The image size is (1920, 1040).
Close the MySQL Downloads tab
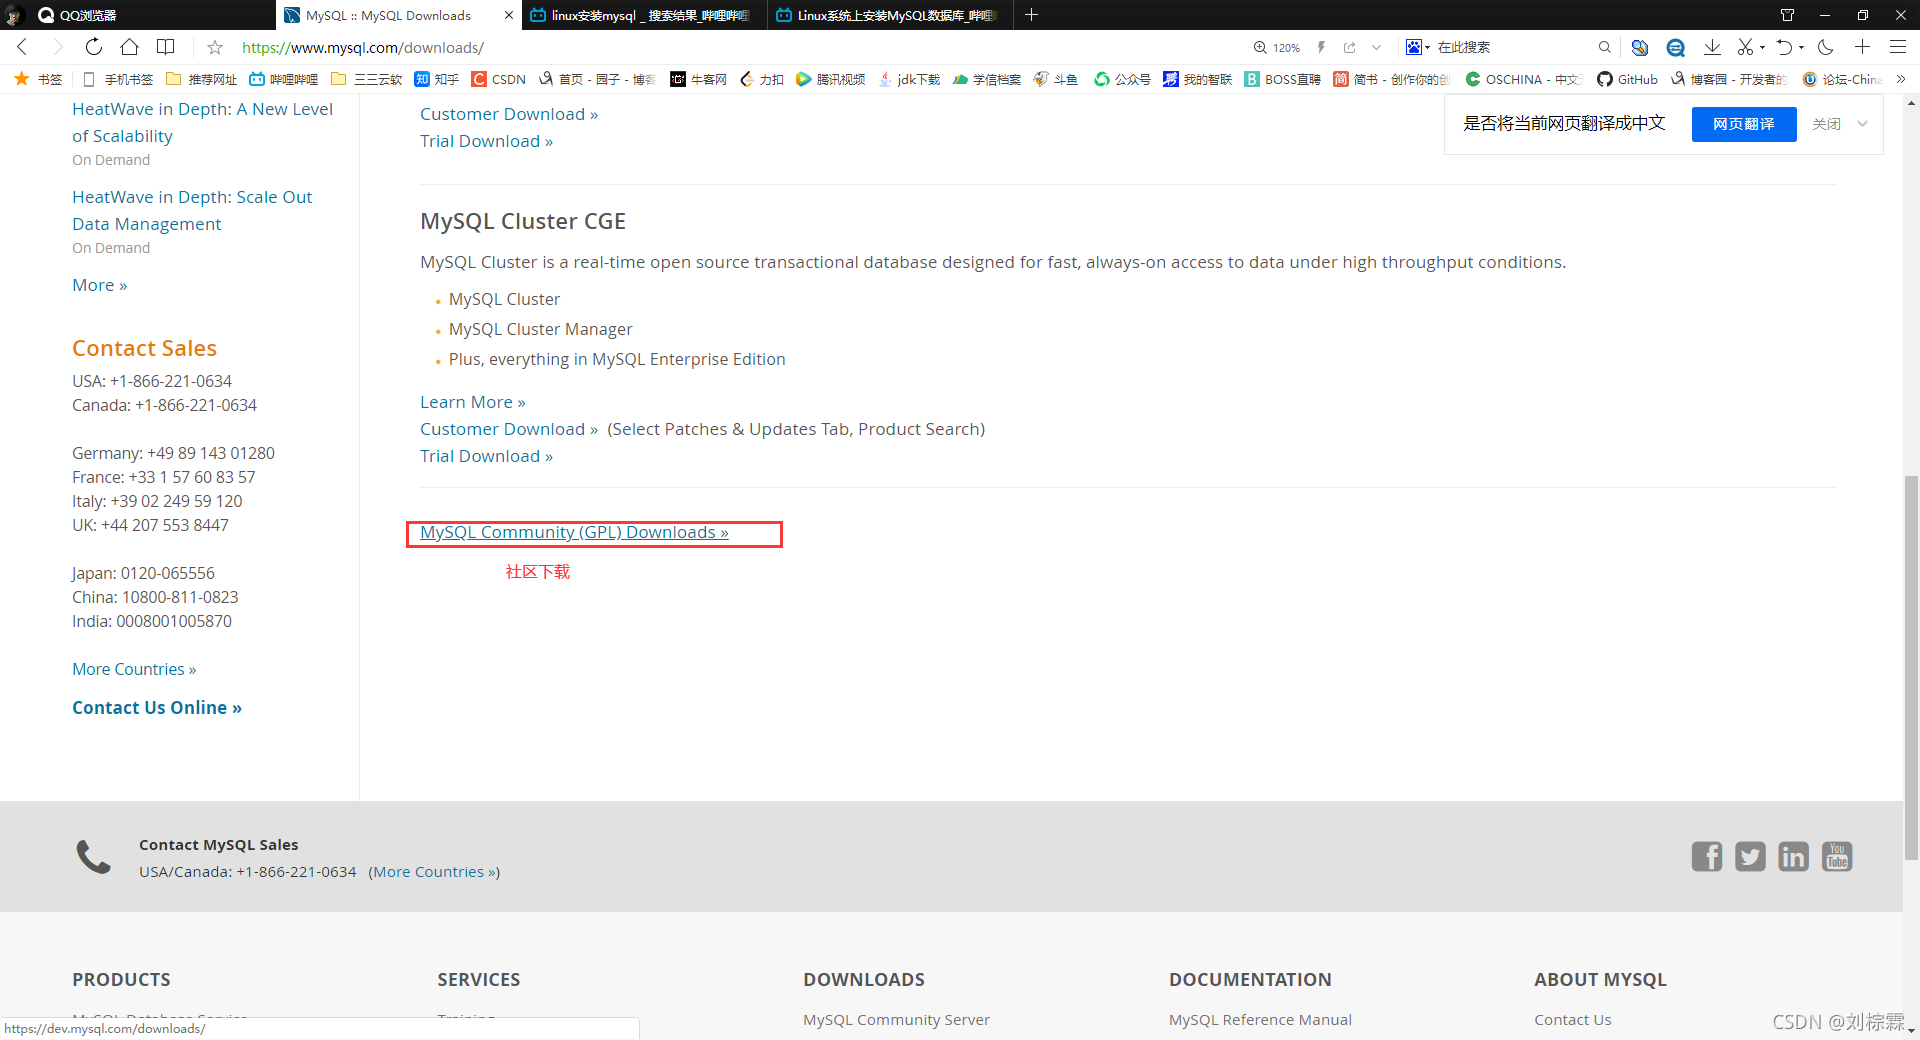click(x=508, y=15)
